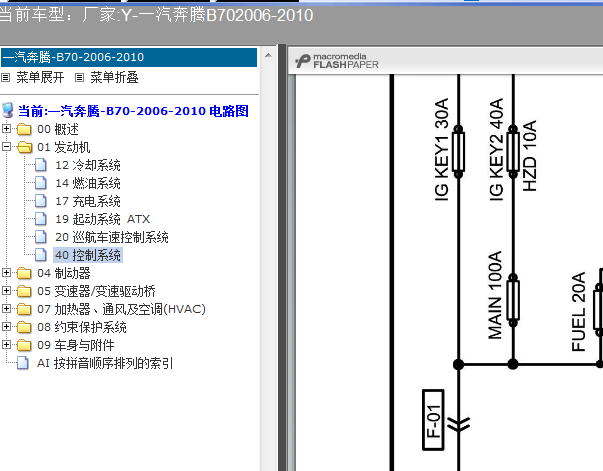Click the IG KEY2 40A fuse label

pyautogui.click(x=496, y=150)
